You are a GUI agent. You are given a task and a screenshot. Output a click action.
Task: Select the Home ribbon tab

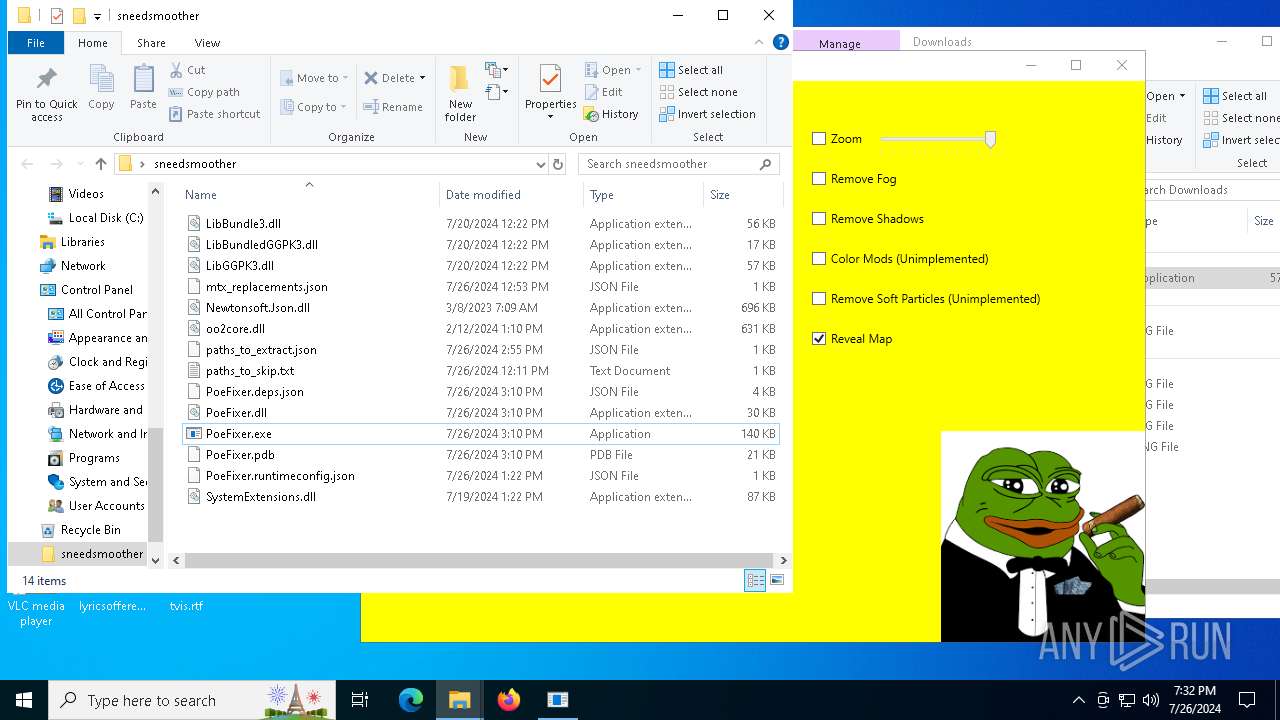(93, 43)
